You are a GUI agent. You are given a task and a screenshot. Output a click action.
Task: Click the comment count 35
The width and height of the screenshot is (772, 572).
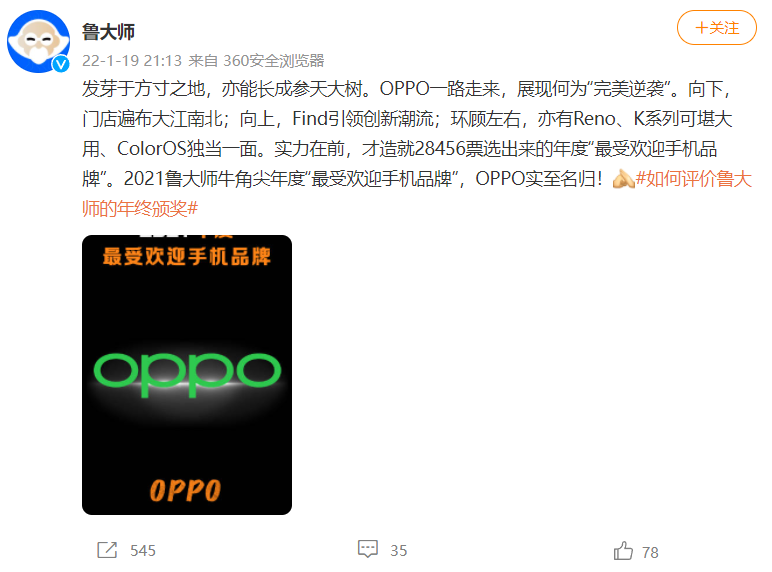click(399, 550)
